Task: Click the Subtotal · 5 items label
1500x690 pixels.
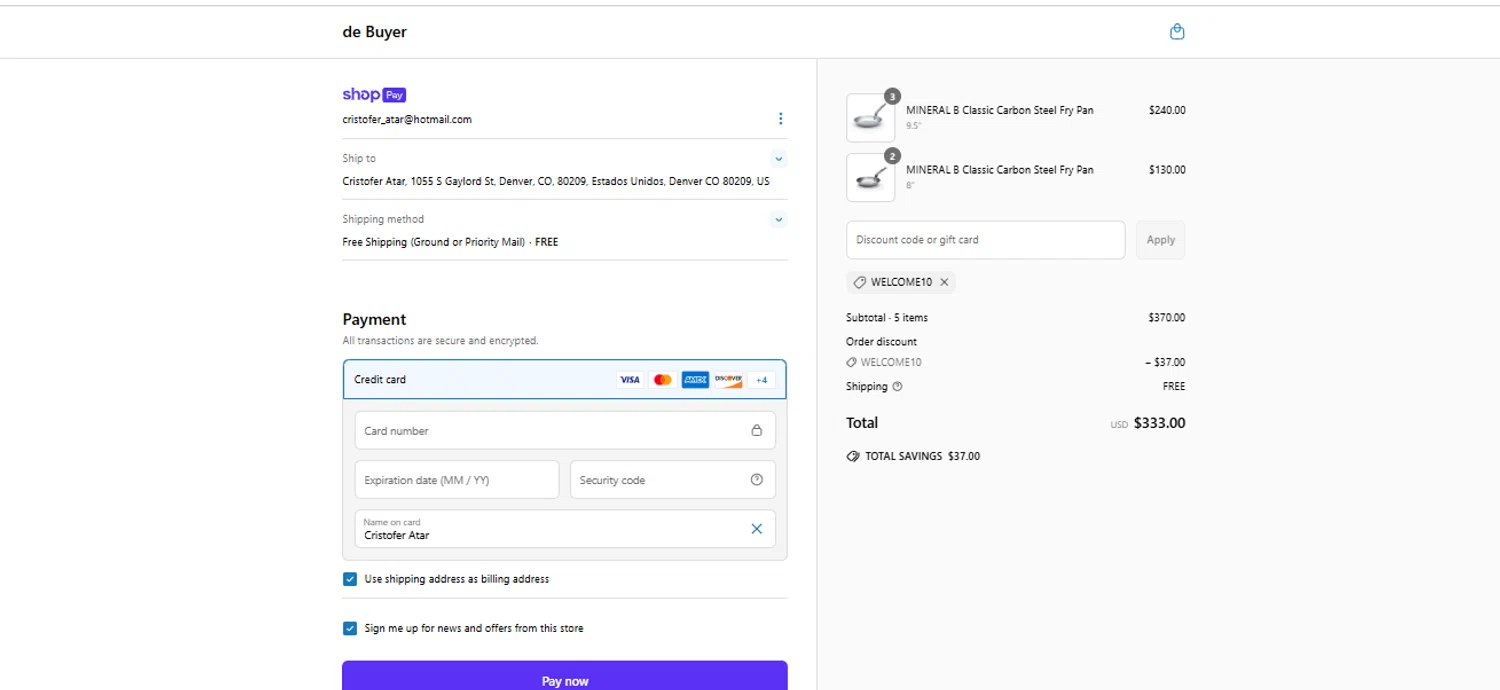Action: pos(887,318)
